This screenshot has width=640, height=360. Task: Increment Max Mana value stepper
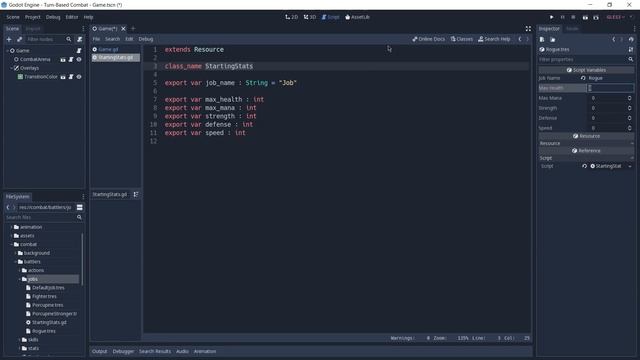pos(629,98)
